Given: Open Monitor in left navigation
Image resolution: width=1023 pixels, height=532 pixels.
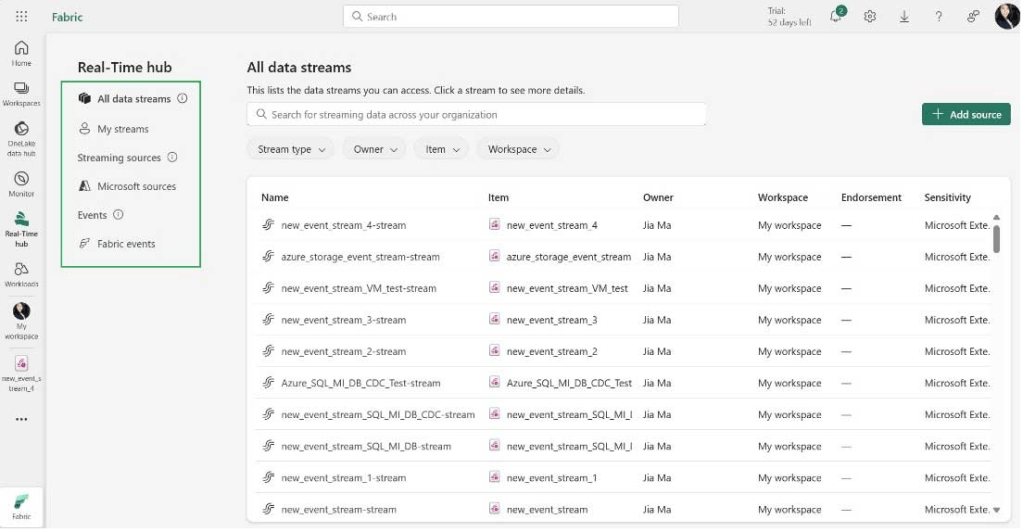Looking at the screenshot, I should coord(21,184).
